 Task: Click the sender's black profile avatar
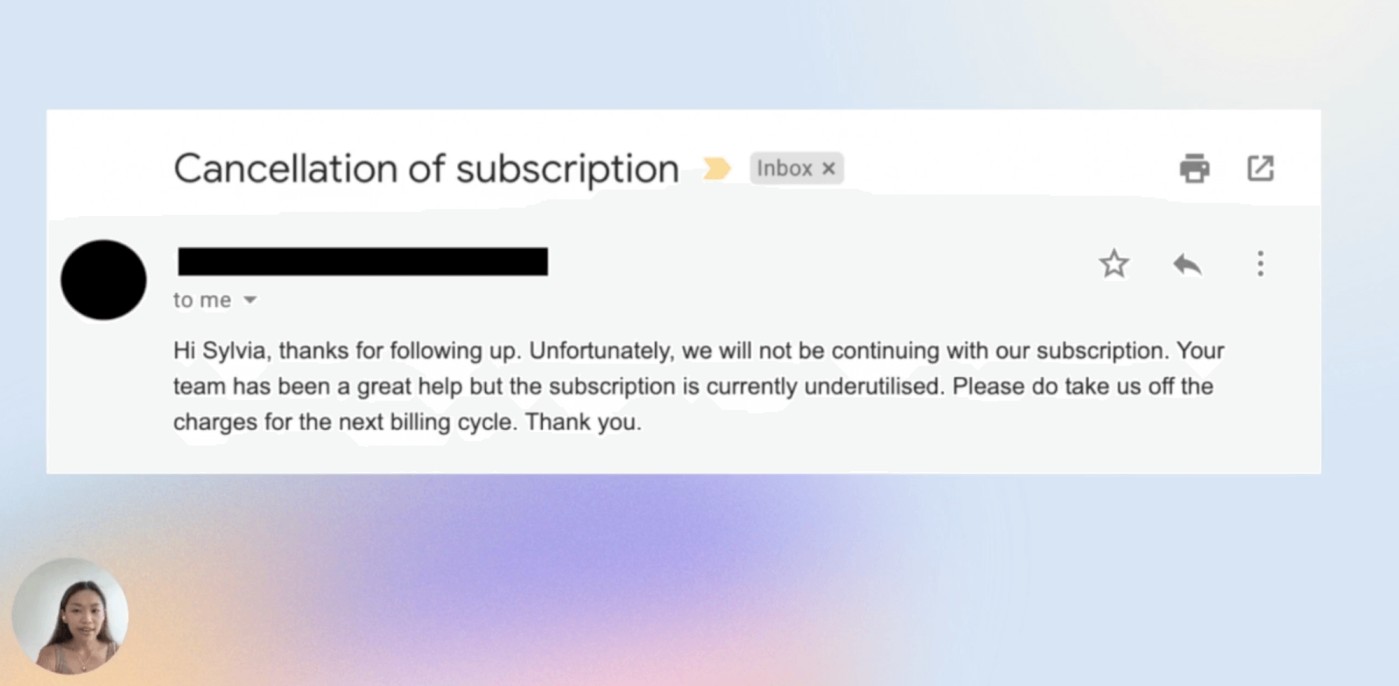pyautogui.click(x=103, y=280)
